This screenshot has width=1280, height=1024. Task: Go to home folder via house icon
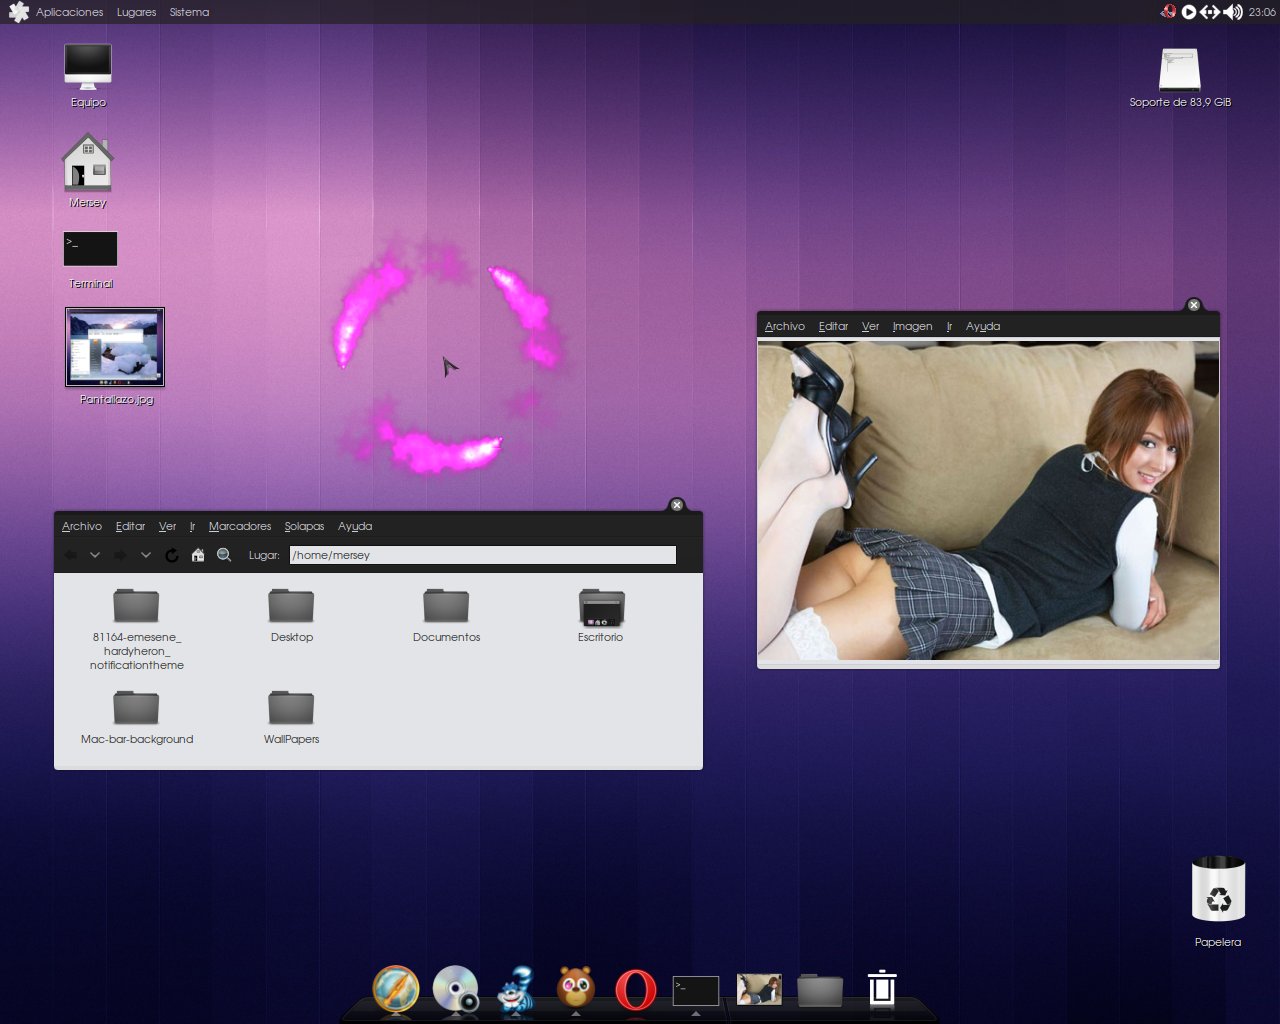coord(198,555)
